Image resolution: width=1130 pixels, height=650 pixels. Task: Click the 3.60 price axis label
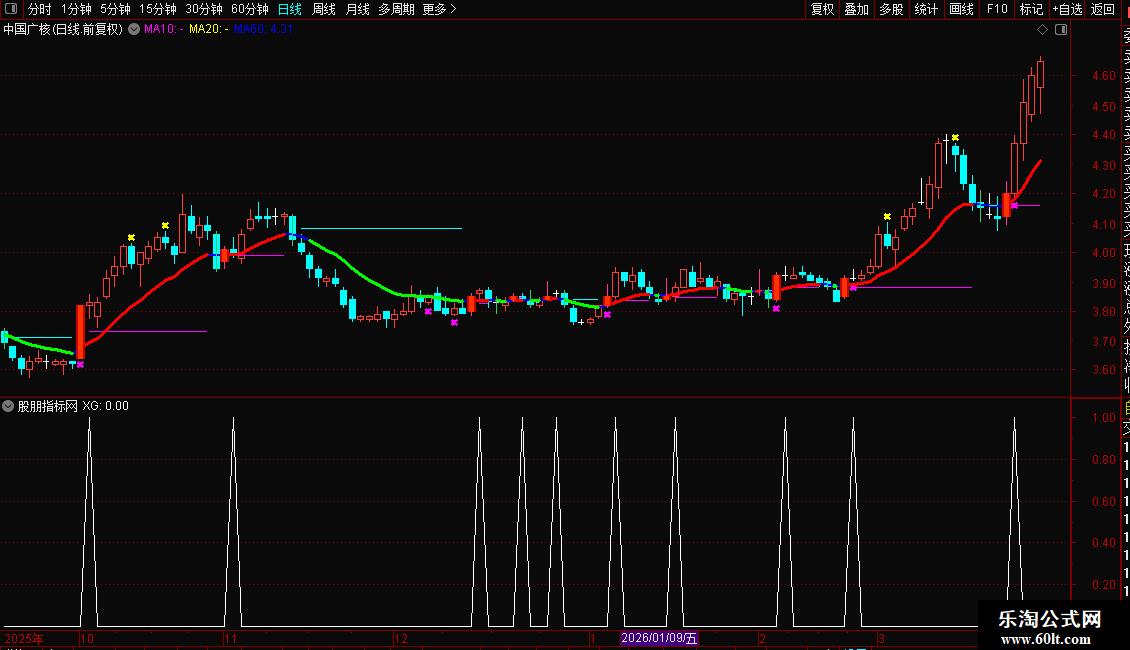(x=1103, y=370)
